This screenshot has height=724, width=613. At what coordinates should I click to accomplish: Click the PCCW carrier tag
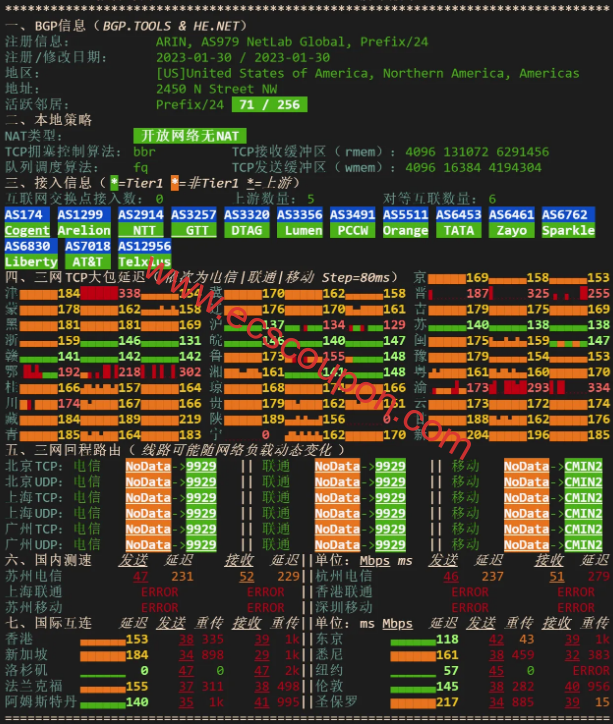pos(353,230)
